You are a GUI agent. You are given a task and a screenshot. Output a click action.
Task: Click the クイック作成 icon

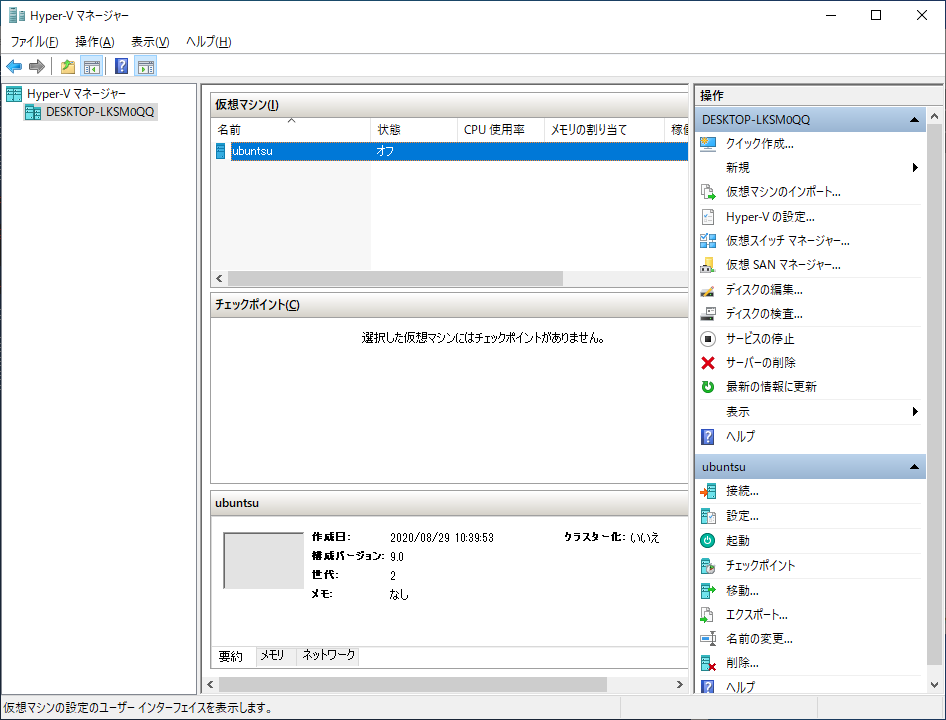click(708, 144)
